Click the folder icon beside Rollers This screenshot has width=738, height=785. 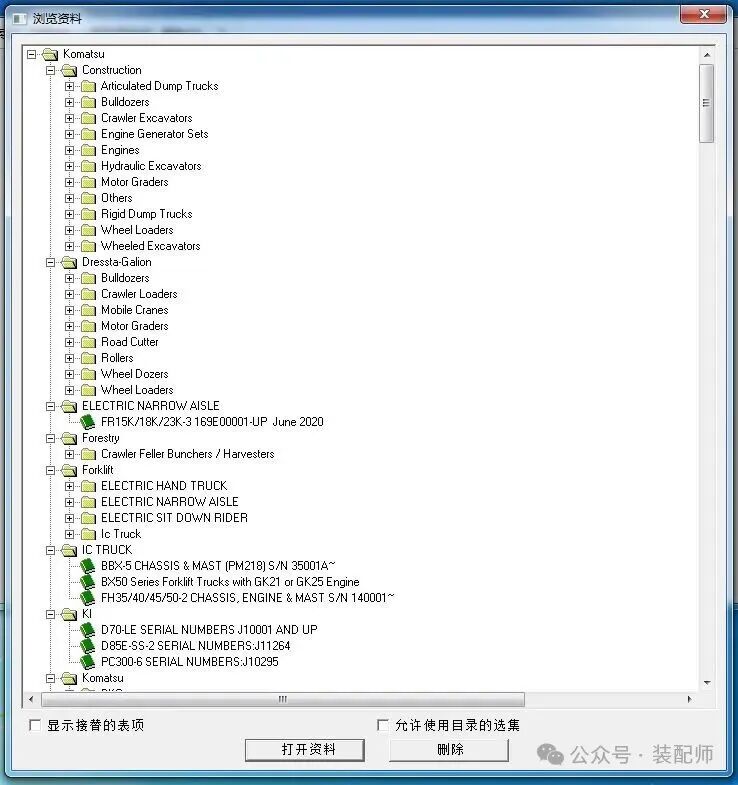tap(89, 358)
